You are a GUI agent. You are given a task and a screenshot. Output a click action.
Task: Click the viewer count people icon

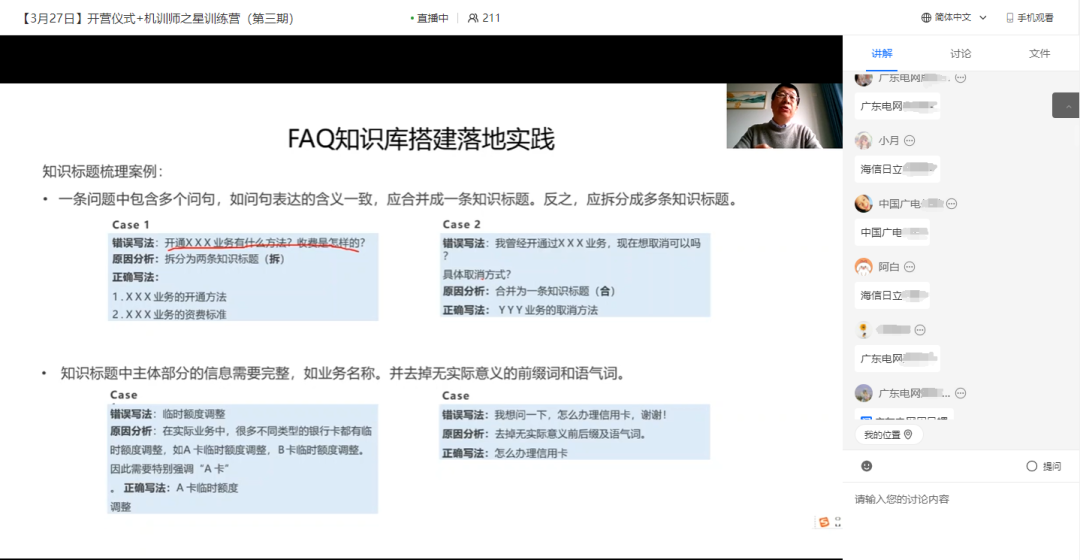tap(473, 18)
